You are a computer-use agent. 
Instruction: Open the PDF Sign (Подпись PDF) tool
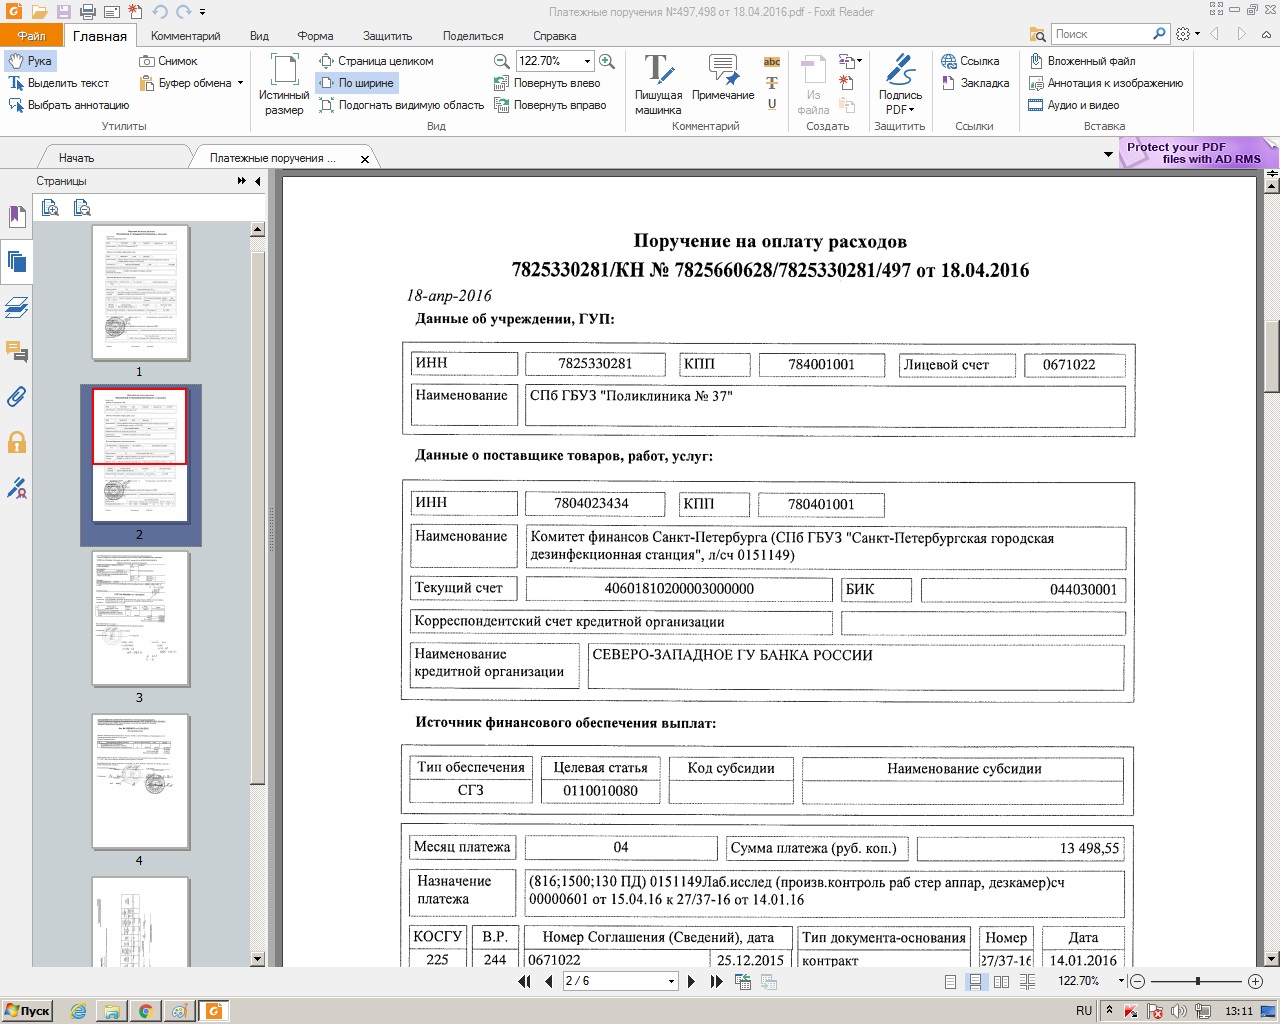pyautogui.click(x=900, y=84)
